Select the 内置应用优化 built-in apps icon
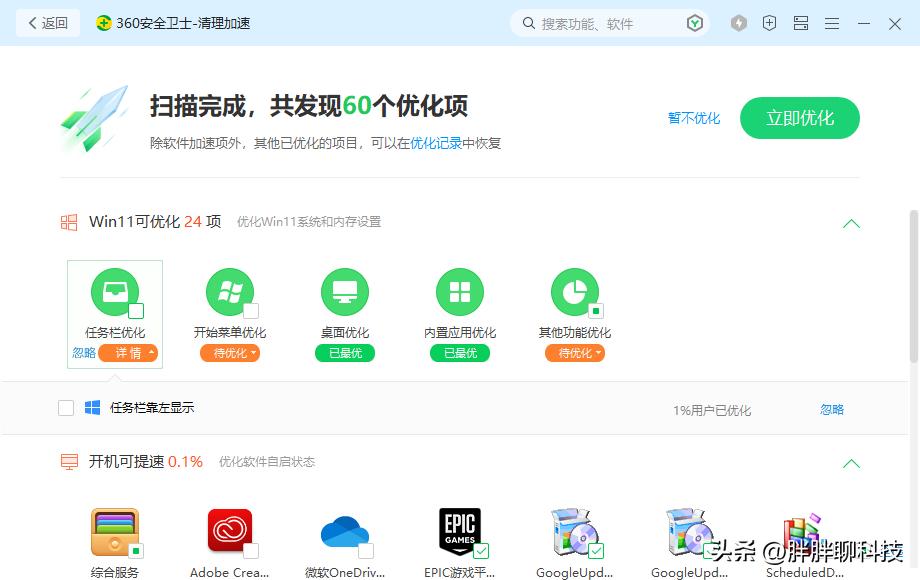Screen dimensions: 920x580 pos(459,293)
